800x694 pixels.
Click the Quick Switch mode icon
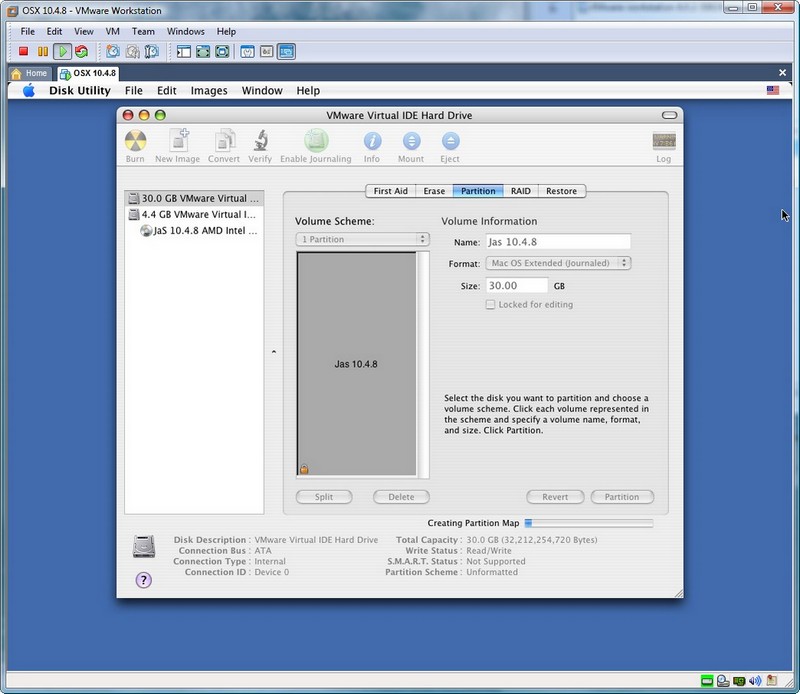pos(203,52)
